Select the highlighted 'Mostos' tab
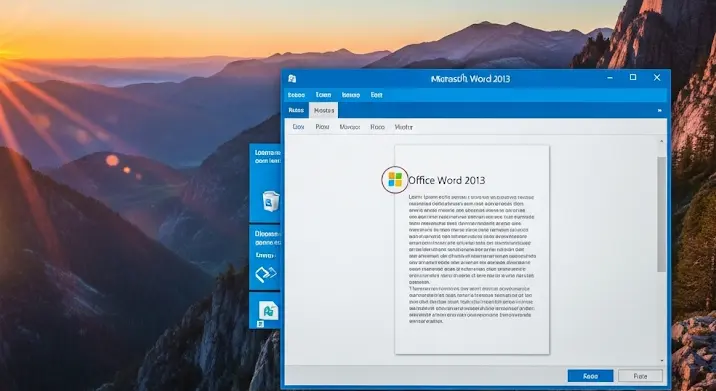Viewport: 716px width, 391px height. (x=324, y=111)
